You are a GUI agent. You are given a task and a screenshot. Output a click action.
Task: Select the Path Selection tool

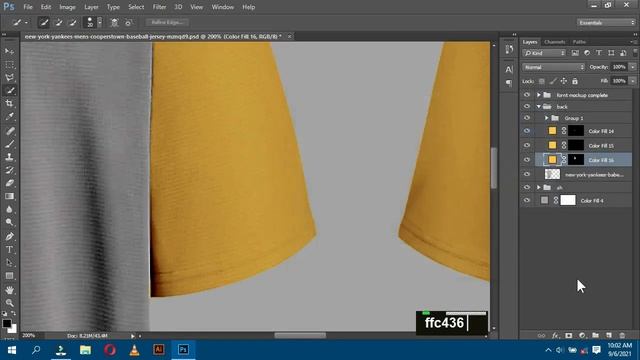click(x=9, y=262)
